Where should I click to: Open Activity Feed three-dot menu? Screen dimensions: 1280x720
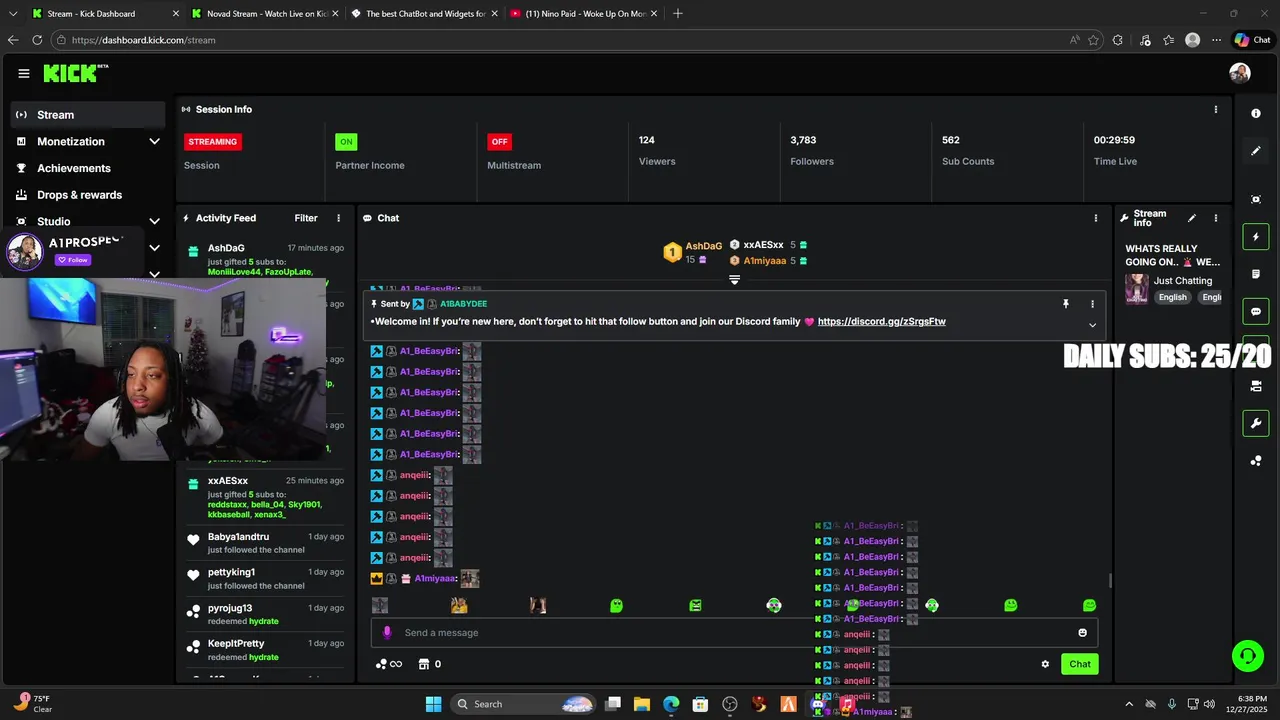tap(338, 218)
